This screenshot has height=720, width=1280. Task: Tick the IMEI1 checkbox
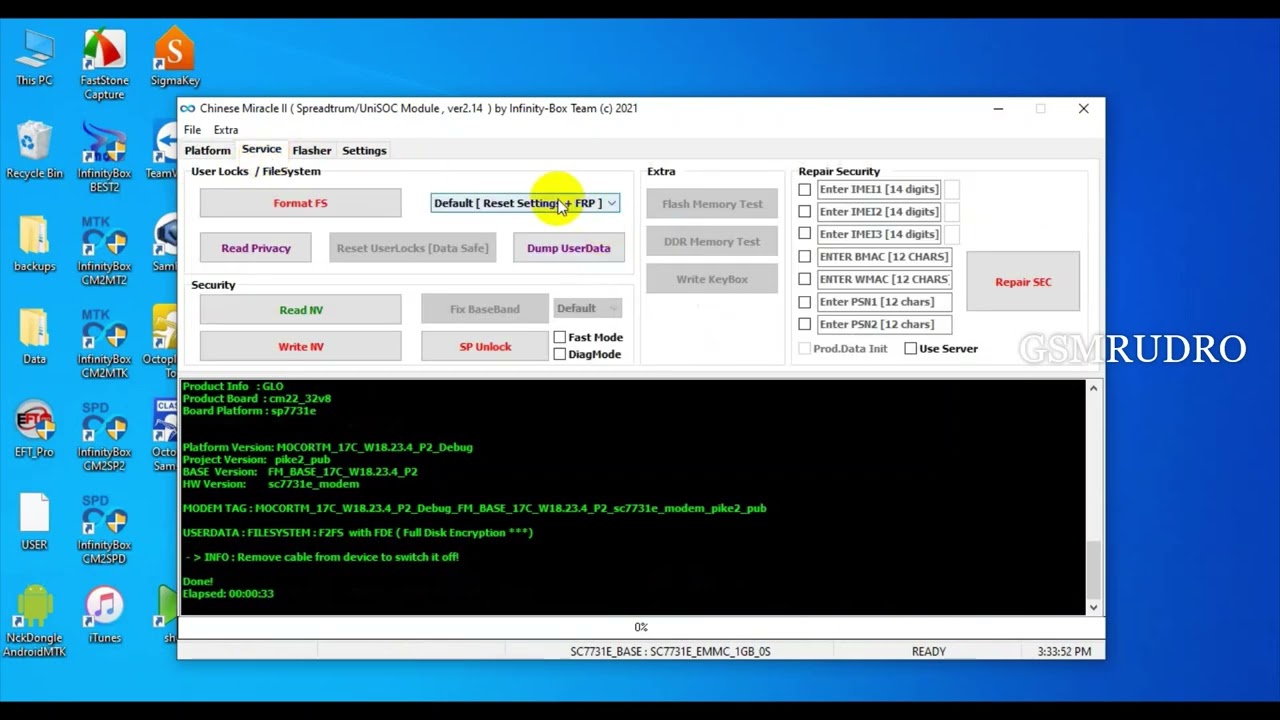point(805,189)
